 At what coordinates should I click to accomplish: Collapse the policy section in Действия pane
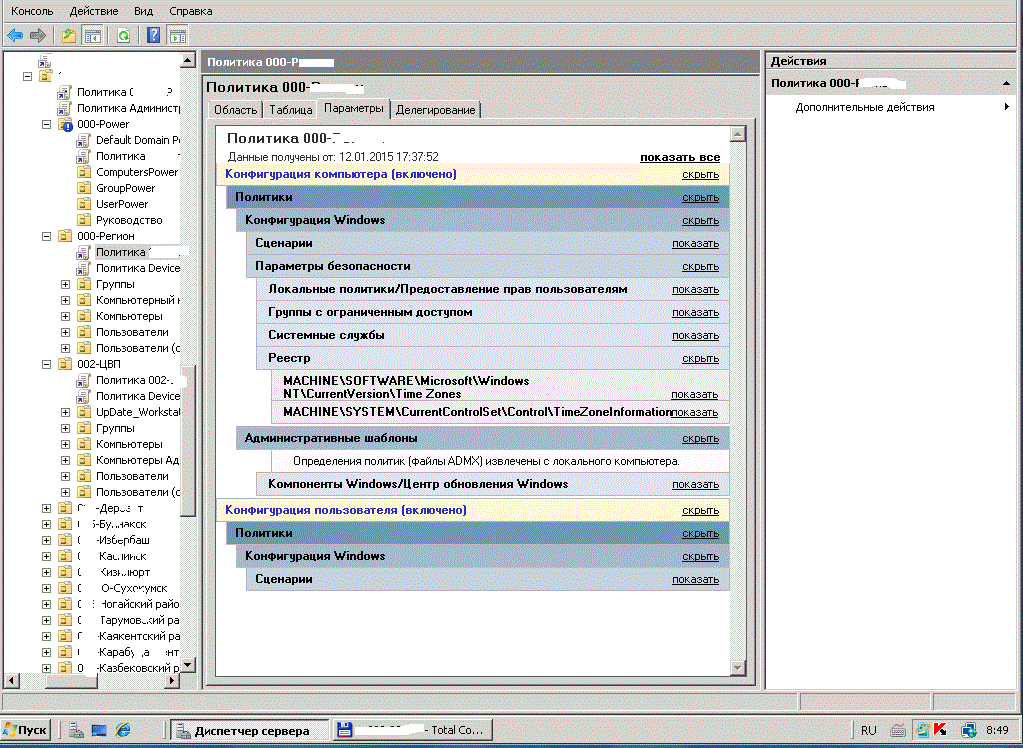tap(1007, 84)
